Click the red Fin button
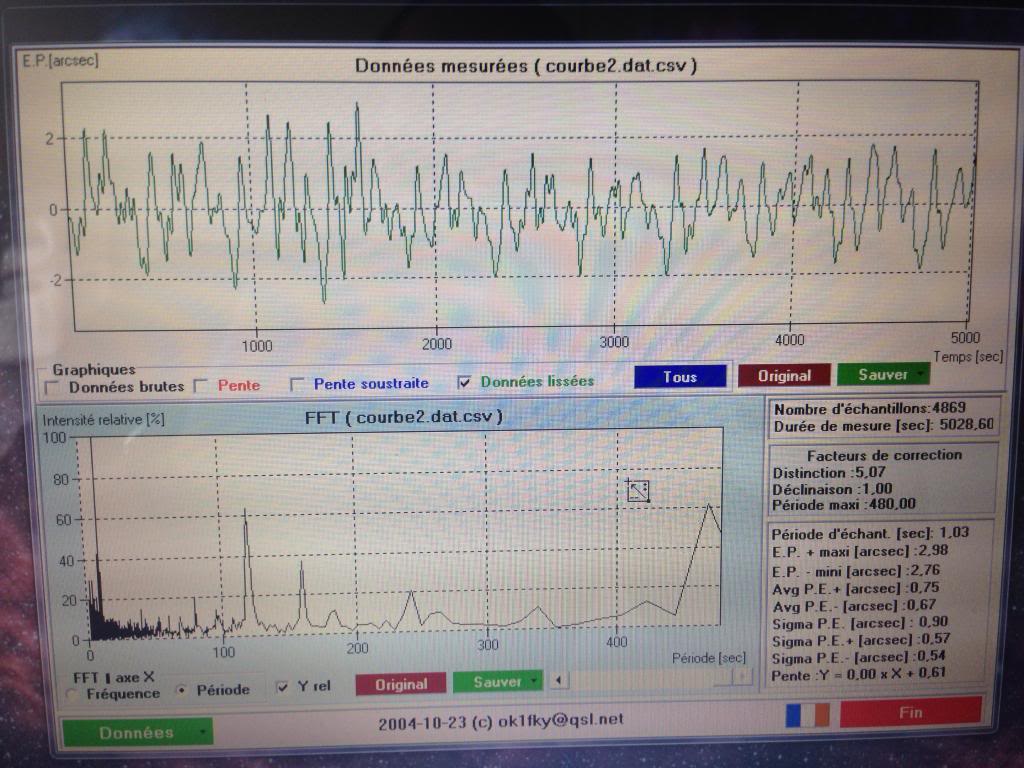The height and width of the screenshot is (768, 1024). pos(910,712)
